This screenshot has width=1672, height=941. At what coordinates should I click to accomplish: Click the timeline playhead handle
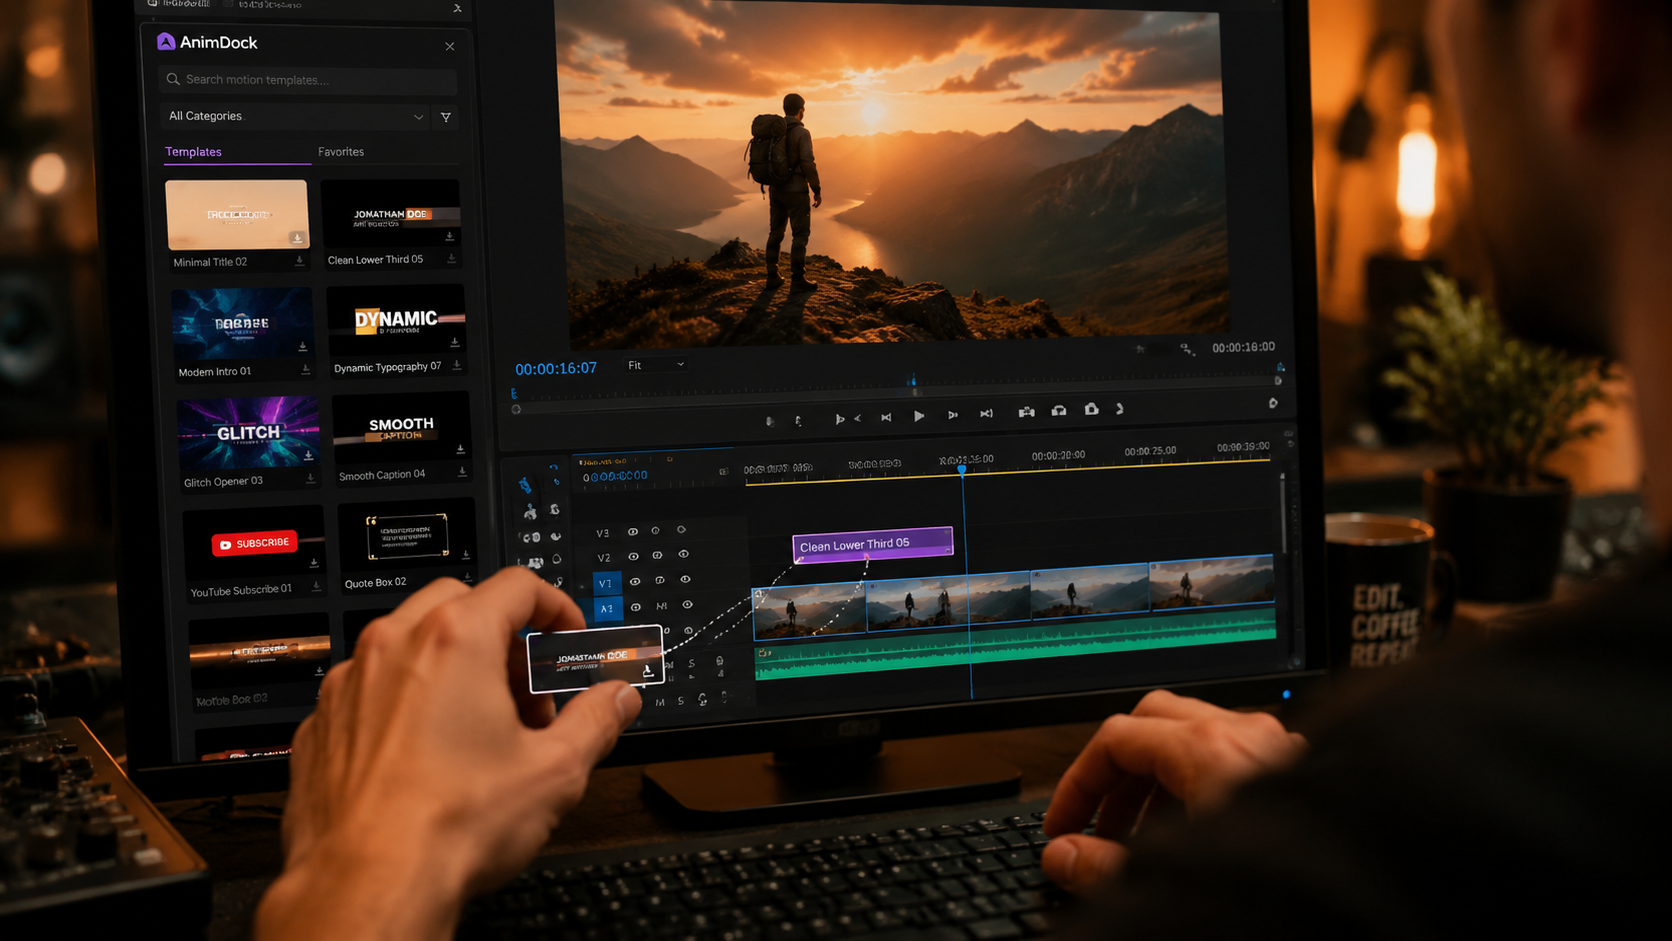[962, 468]
